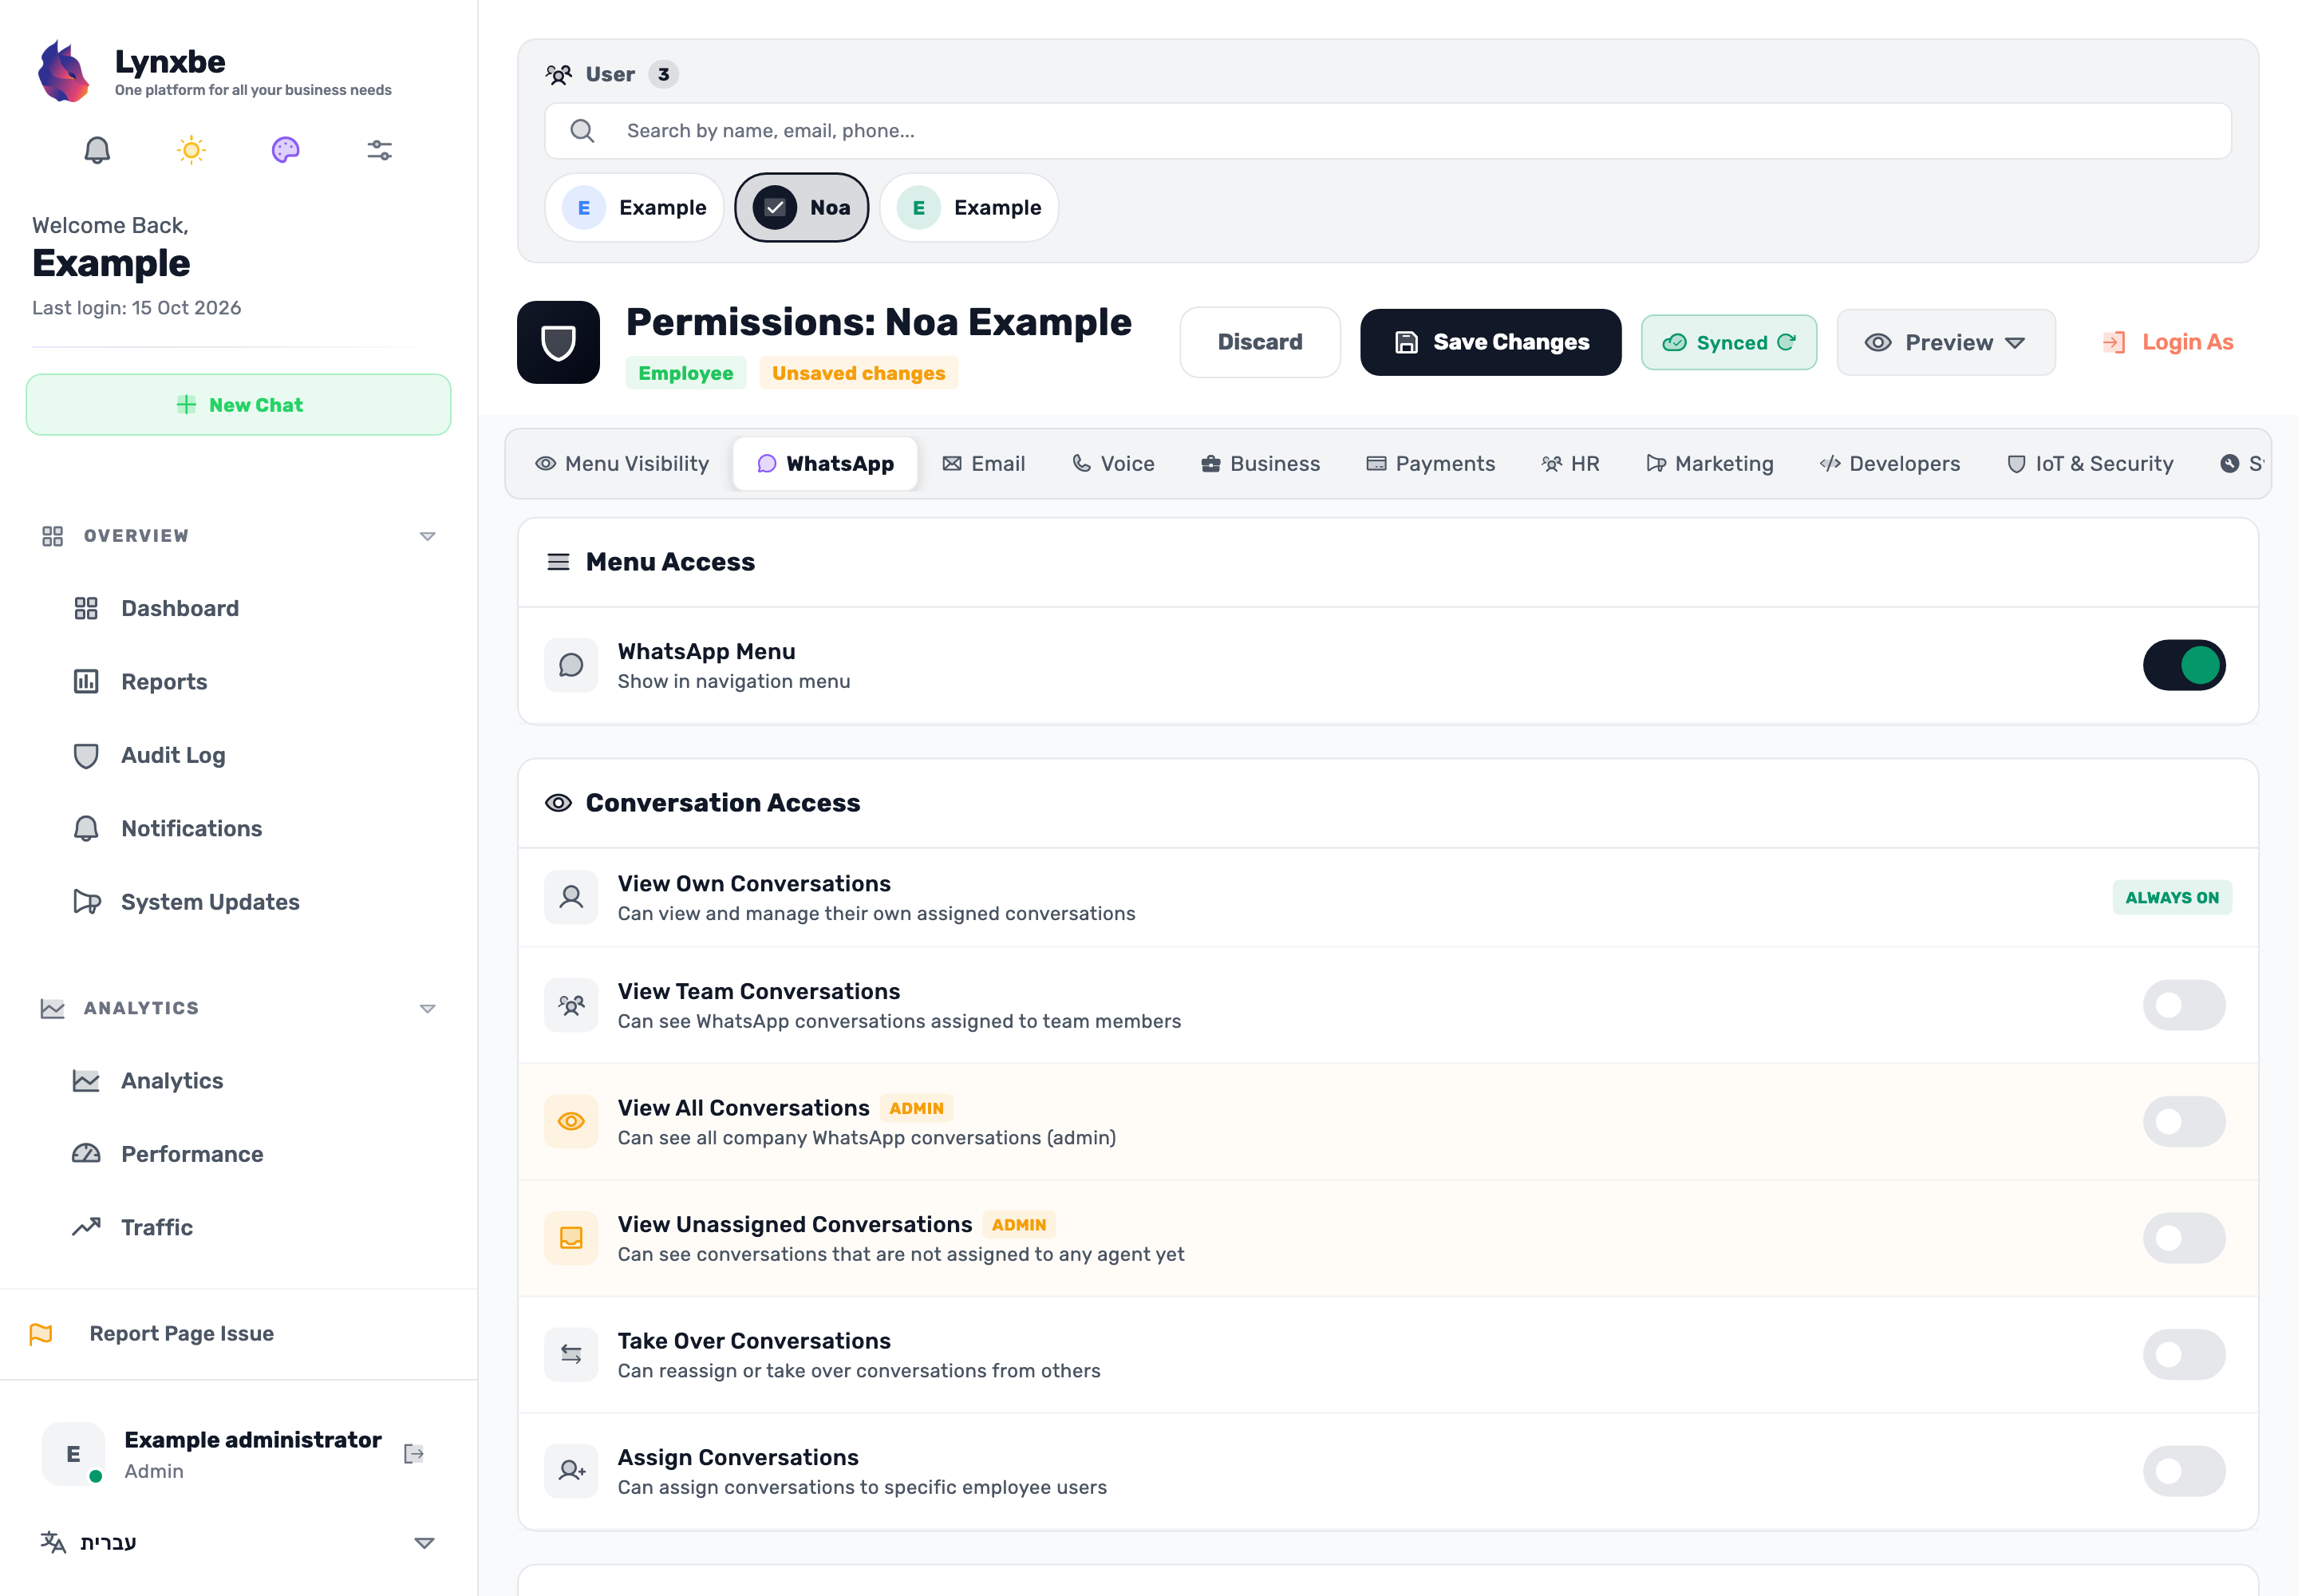Click the Dashboard grid icon
This screenshot has height=1596, width=2298.
point(86,608)
